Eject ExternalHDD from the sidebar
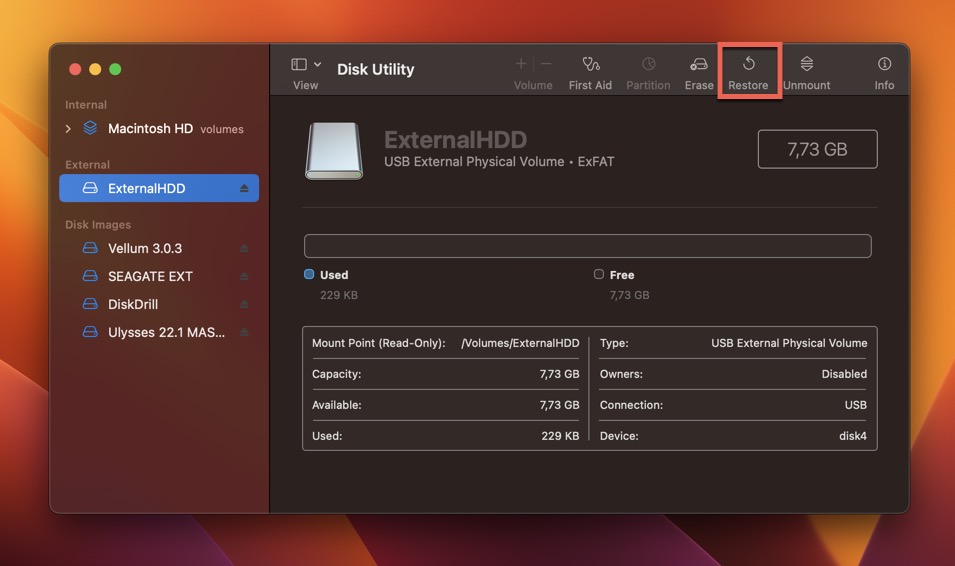The height and width of the screenshot is (566, 955). click(x=244, y=188)
